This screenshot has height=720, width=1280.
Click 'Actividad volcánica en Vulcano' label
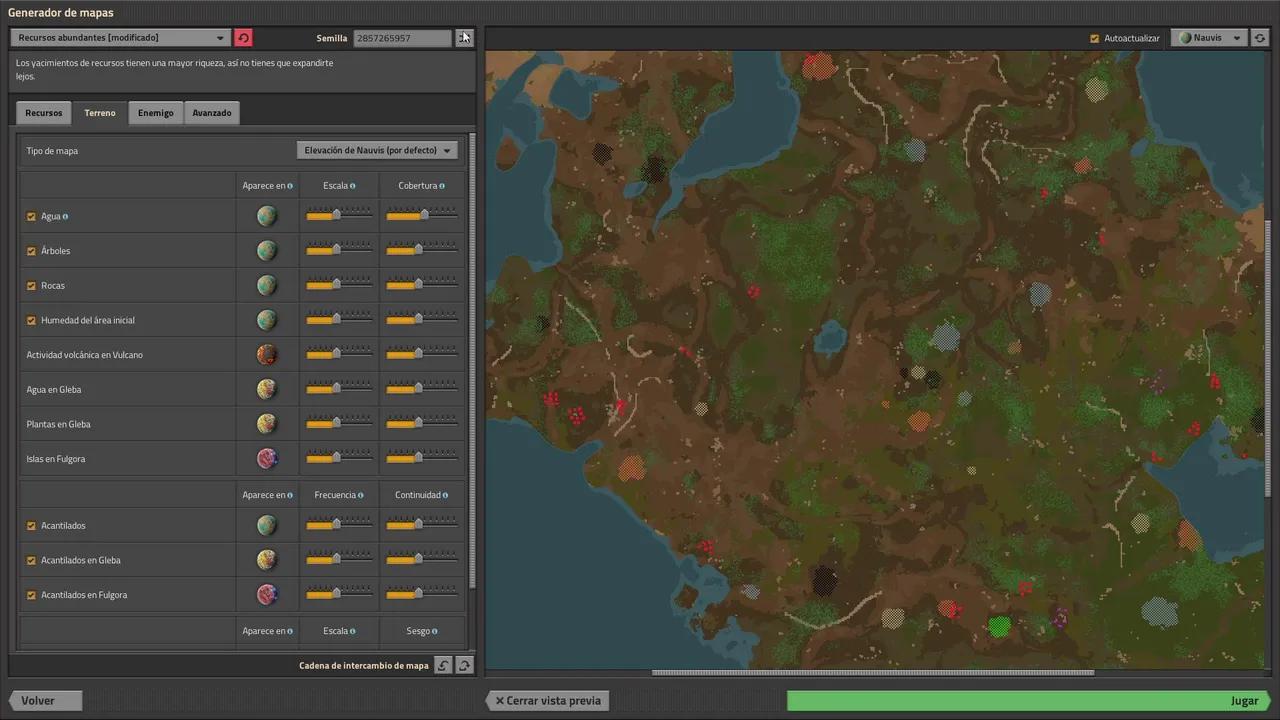point(84,355)
